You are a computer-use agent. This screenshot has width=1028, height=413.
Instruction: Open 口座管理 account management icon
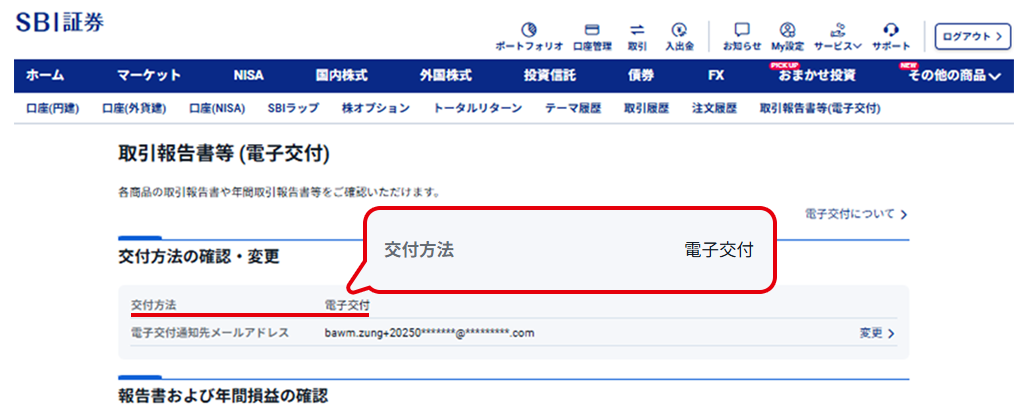click(x=591, y=37)
